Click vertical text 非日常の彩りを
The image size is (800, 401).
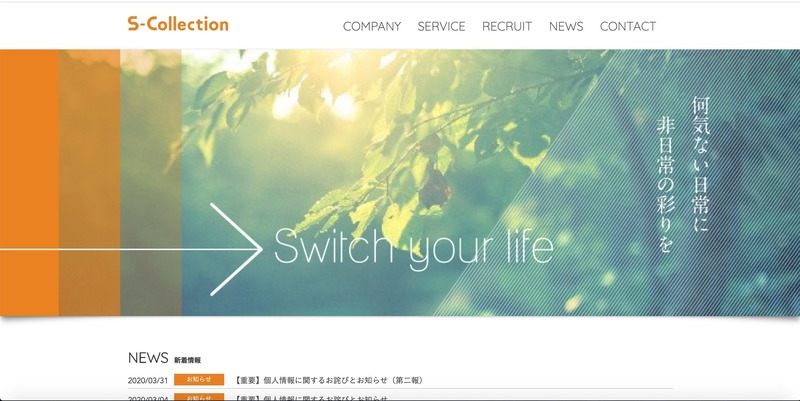[666, 184]
